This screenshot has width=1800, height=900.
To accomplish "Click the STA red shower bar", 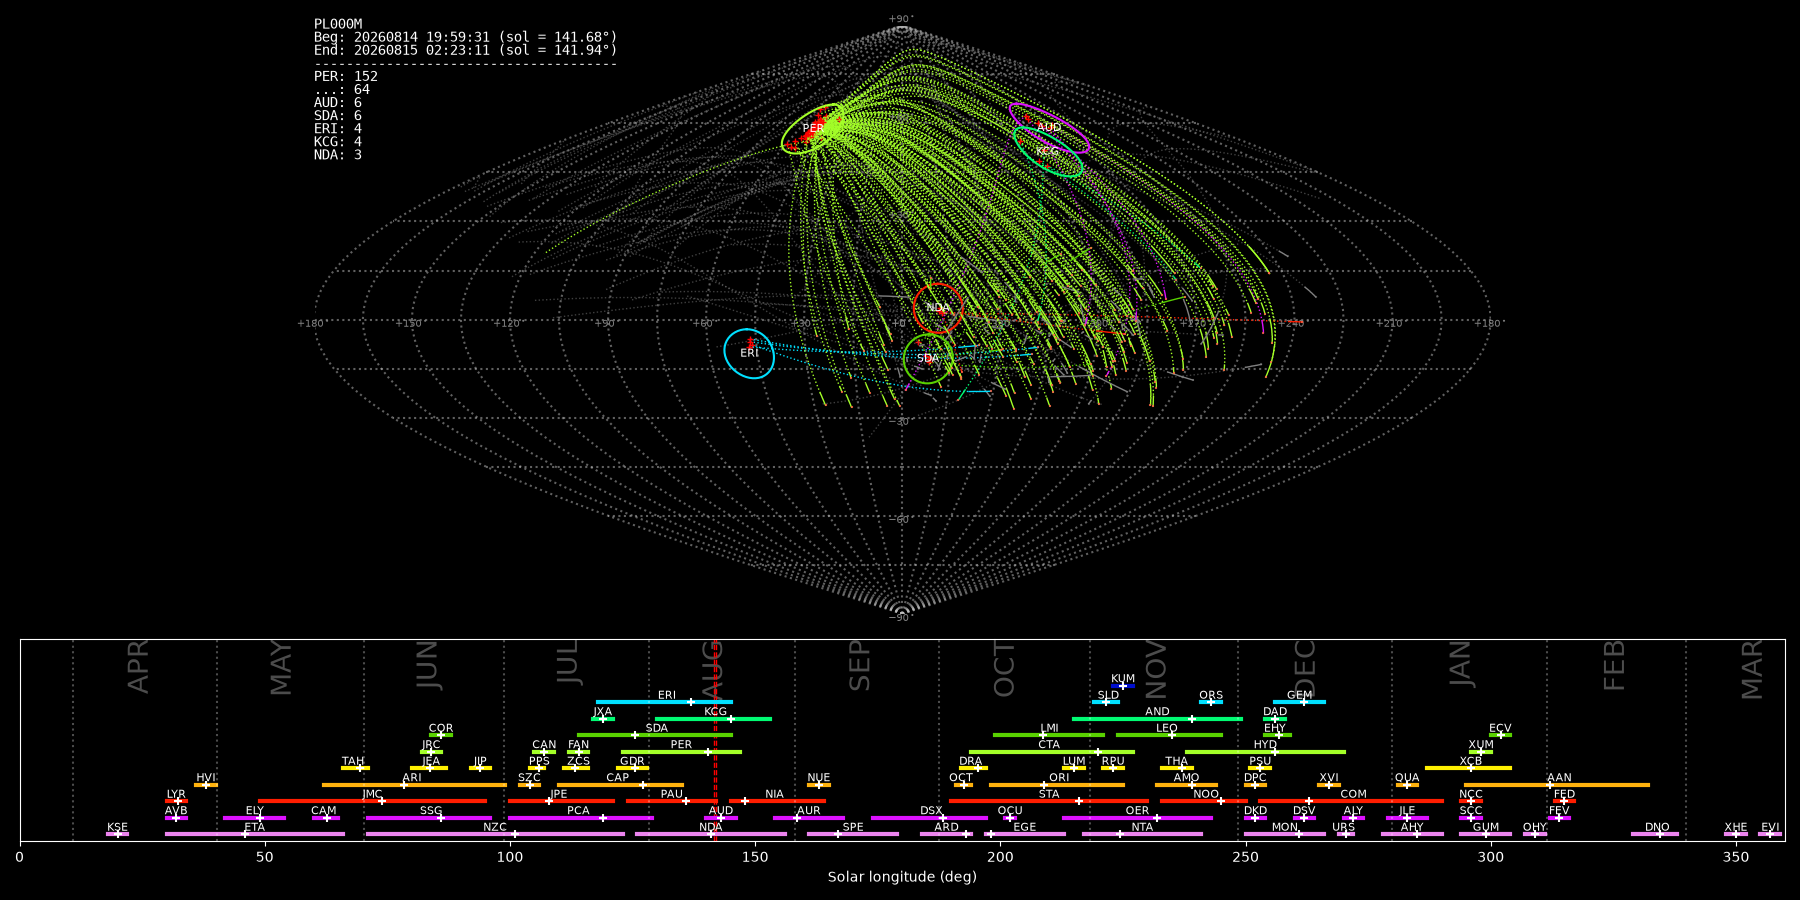I will point(1049,801).
